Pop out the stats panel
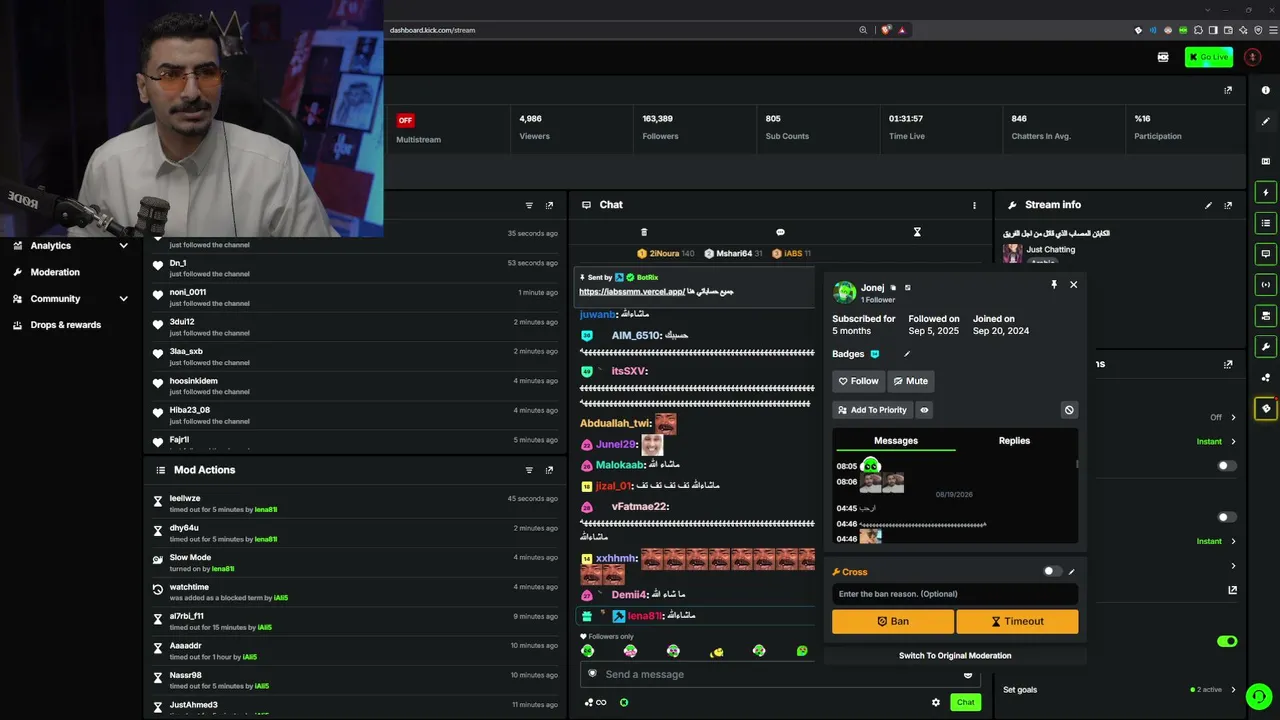The height and width of the screenshot is (720, 1280). pos(1228,90)
